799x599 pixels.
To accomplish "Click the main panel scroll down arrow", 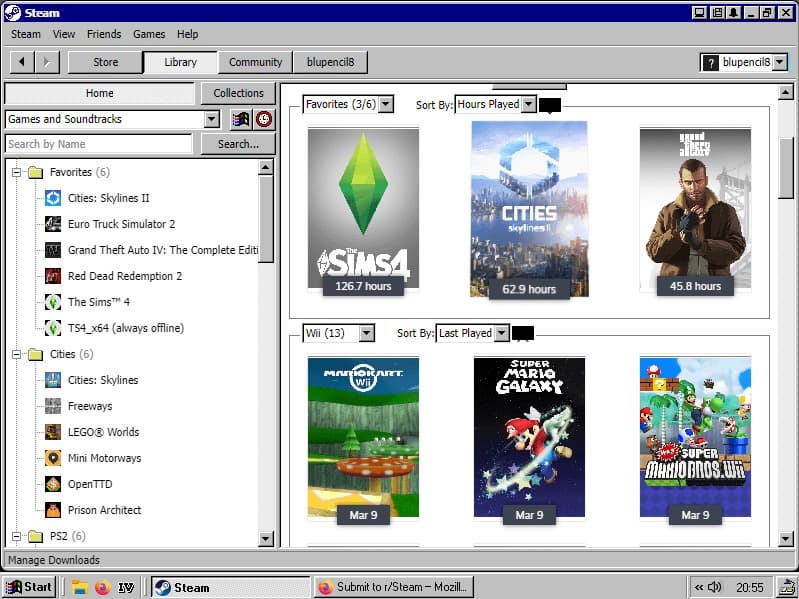I will coord(785,538).
